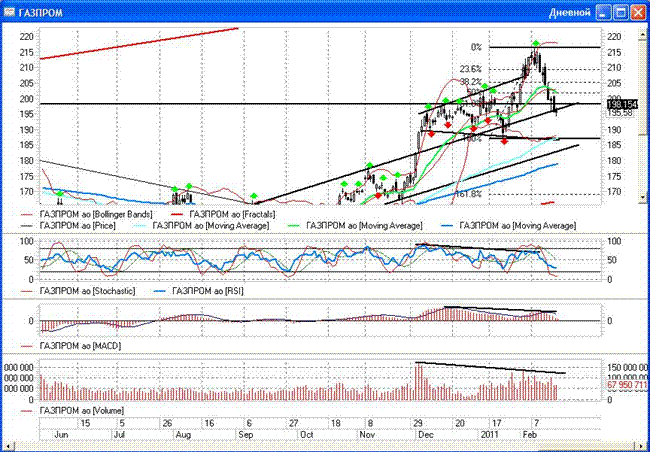Close the ГАЗПРОМ chart window
Viewport: 650px width, 452px height.
pos(638,12)
